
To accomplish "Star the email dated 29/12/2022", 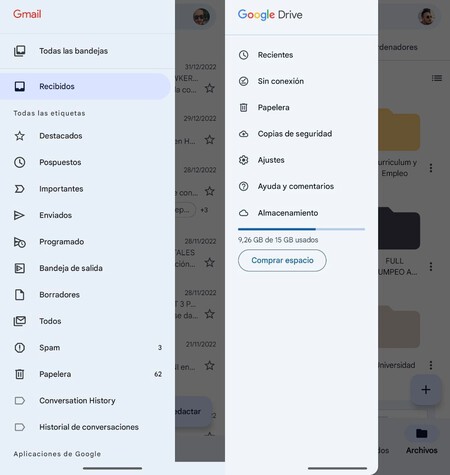I will click(x=210, y=140).
